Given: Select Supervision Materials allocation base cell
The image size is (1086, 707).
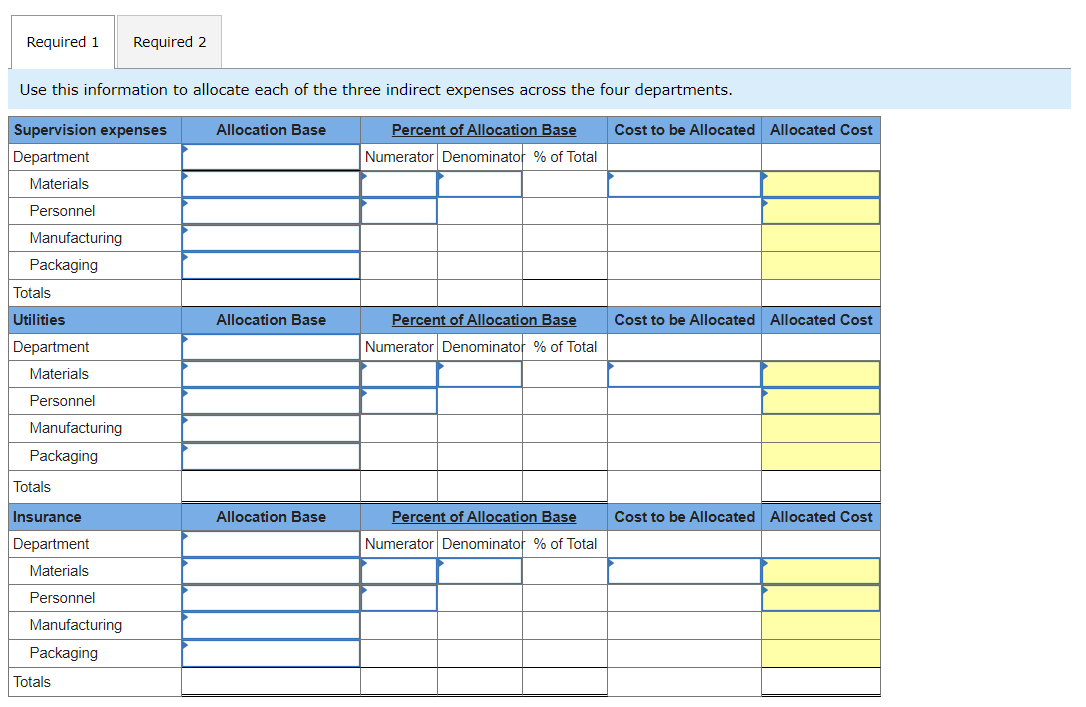Looking at the screenshot, I should point(271,184).
